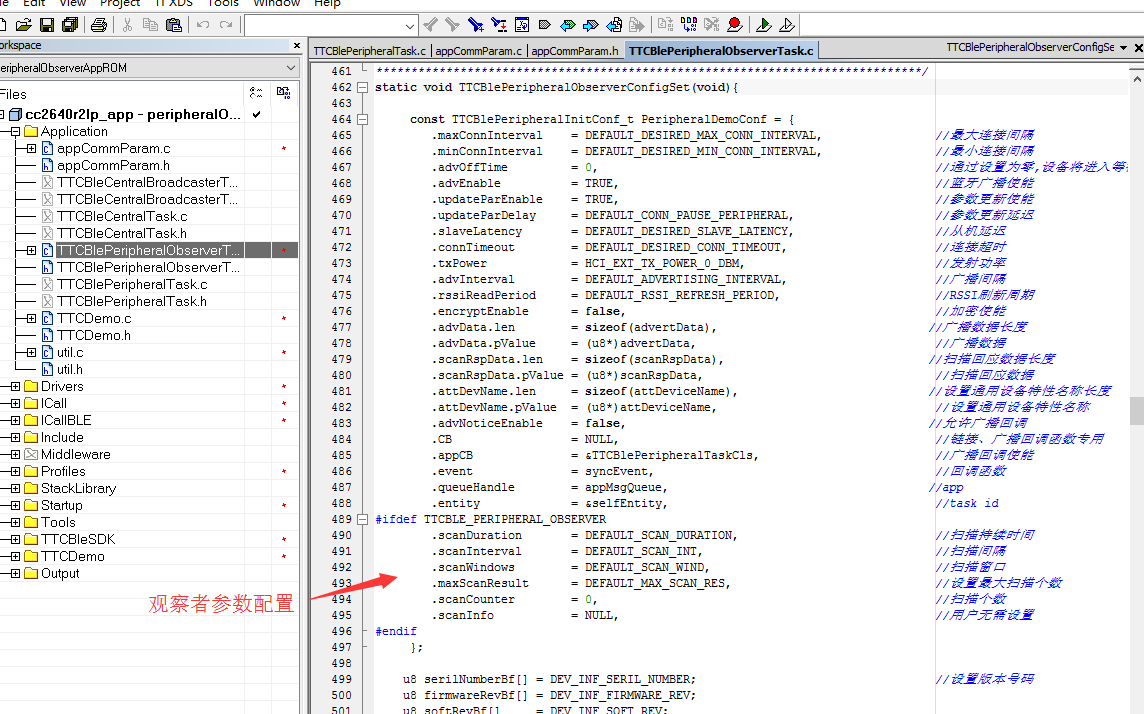Switch to the TTCBlePeripheralTask.c tab
Image resolution: width=1144 pixels, height=714 pixels.
pyautogui.click(x=369, y=51)
